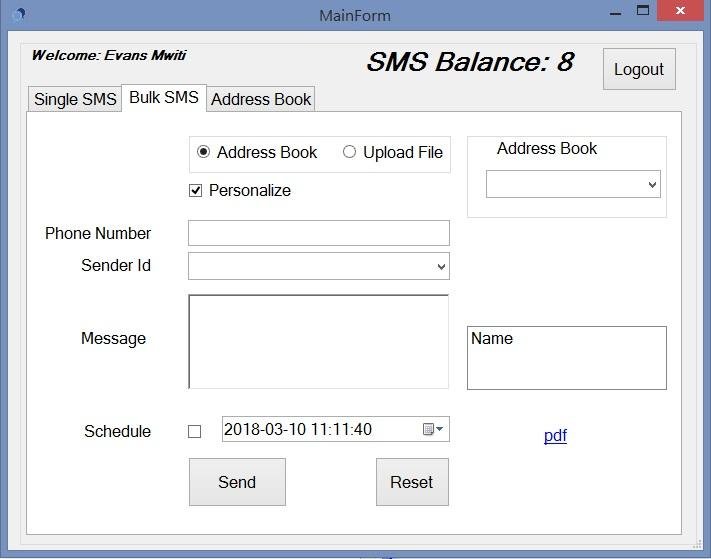
Task: Switch to the Bulk SMS tab
Action: [x=164, y=97]
